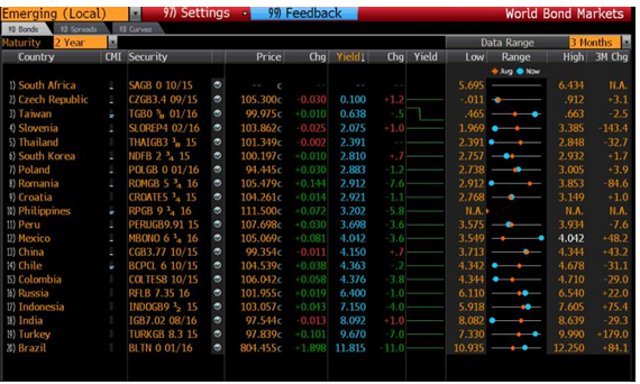Click the 3M Chg column header
Image resolution: width=640 pixels, height=384 pixels.
[x=611, y=57]
